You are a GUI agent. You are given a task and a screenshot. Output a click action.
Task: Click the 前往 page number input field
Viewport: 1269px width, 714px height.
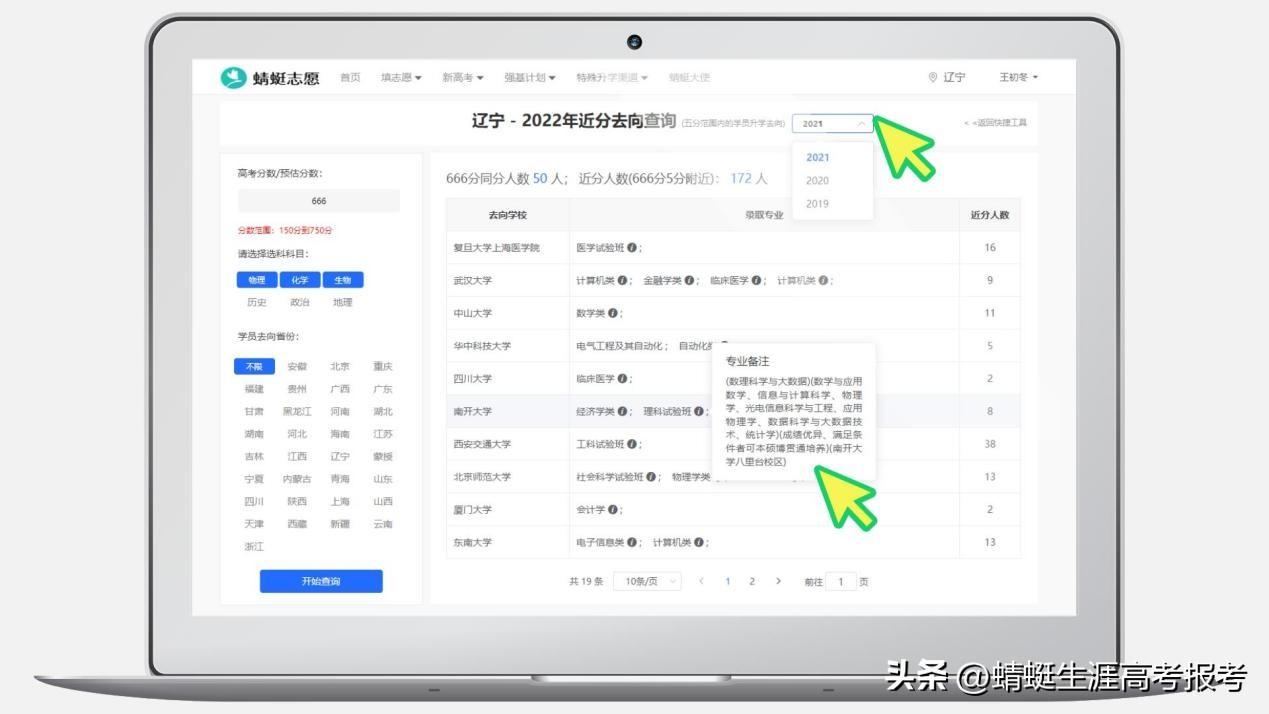tap(841, 581)
